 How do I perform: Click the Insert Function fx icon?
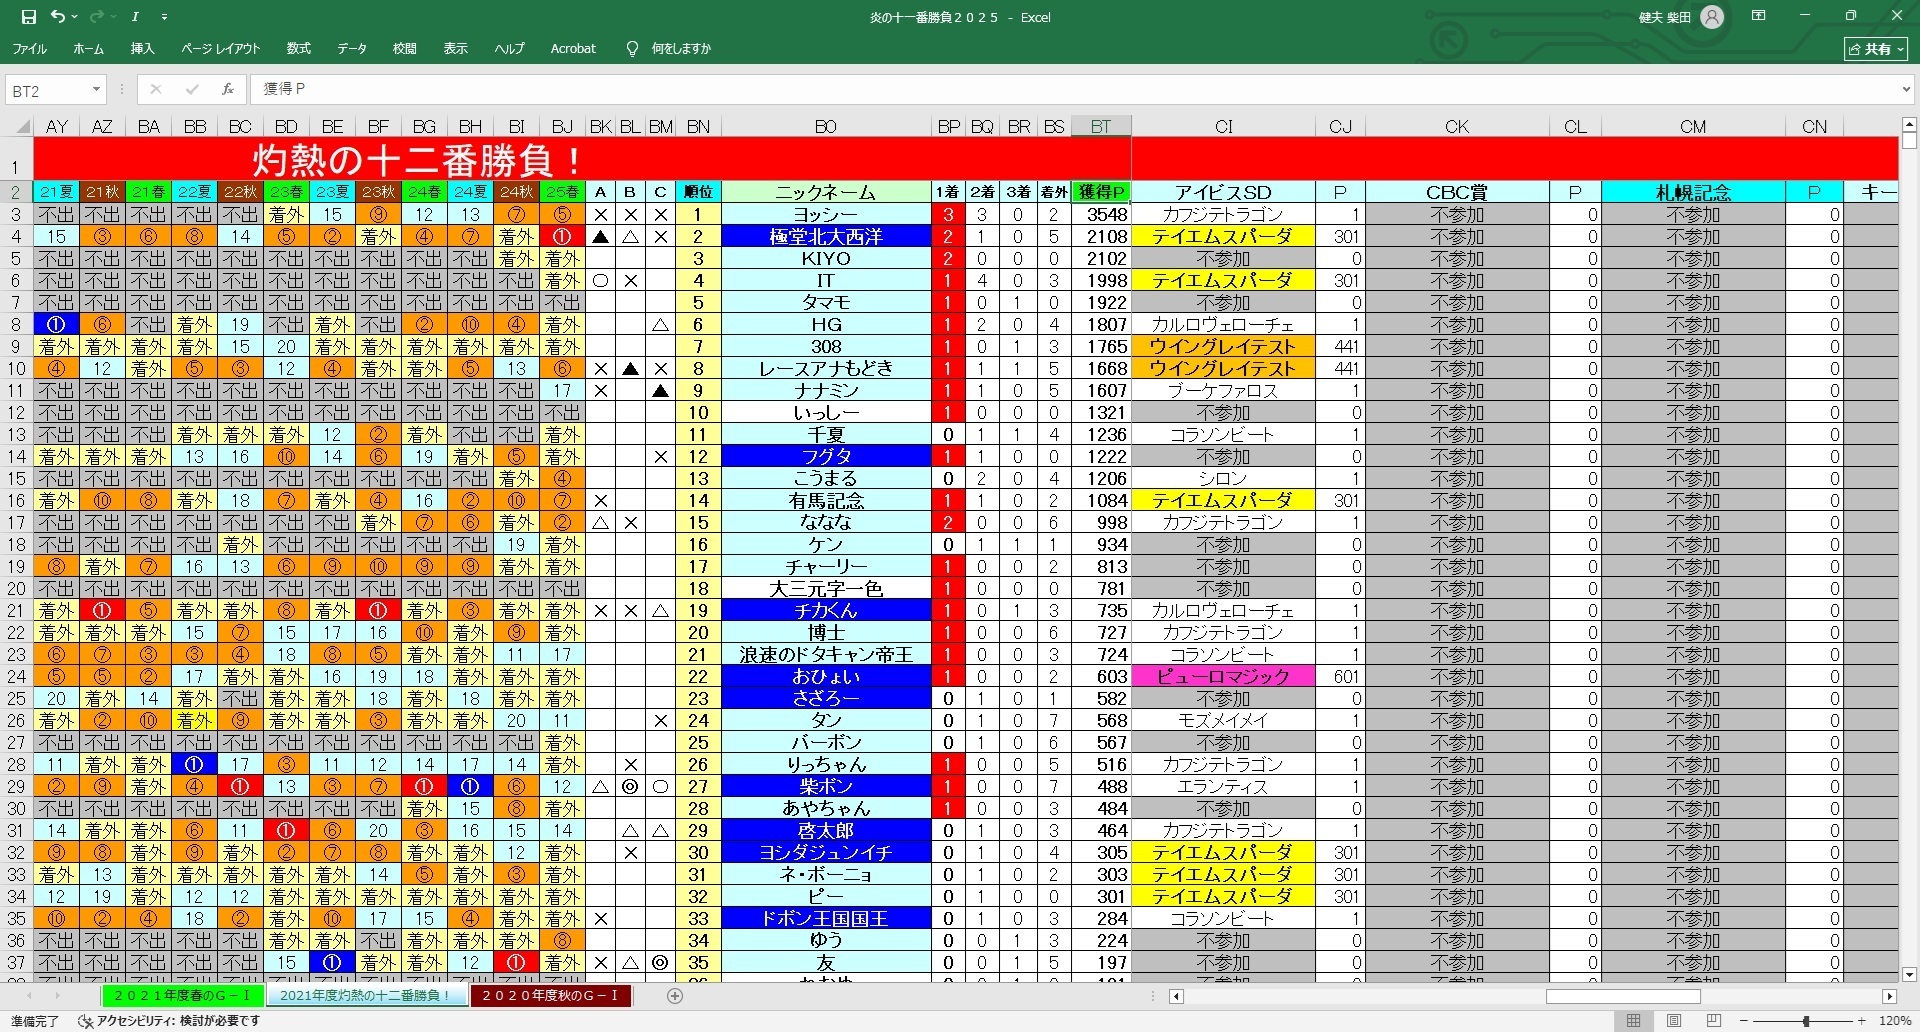pyautogui.click(x=228, y=89)
